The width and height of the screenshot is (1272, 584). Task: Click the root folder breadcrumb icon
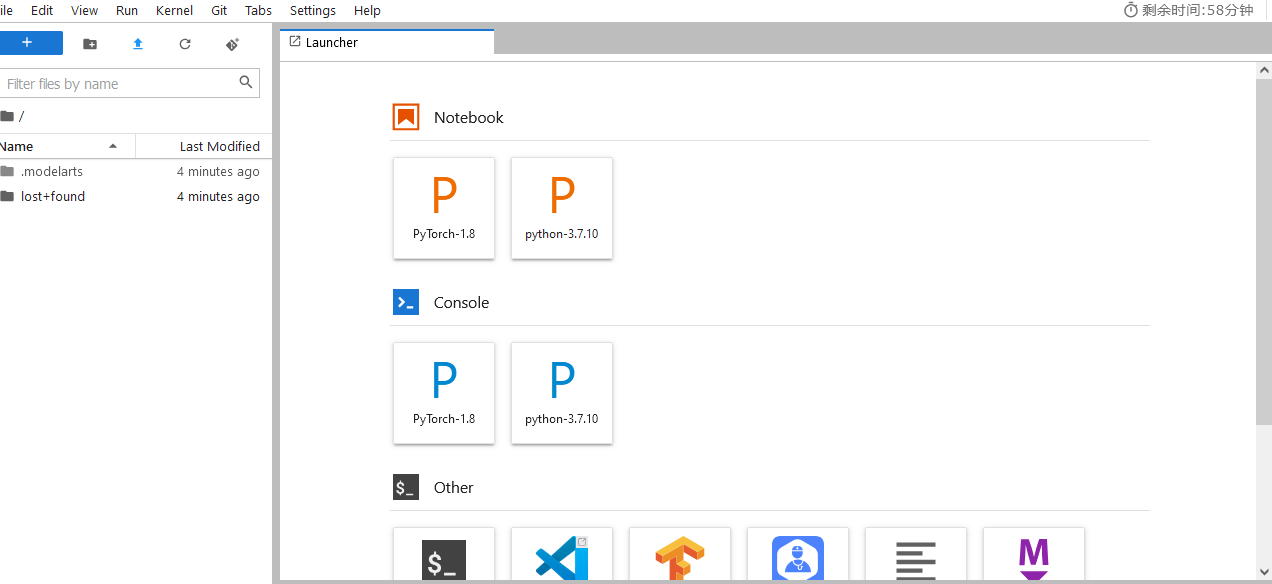pyautogui.click(x=8, y=116)
